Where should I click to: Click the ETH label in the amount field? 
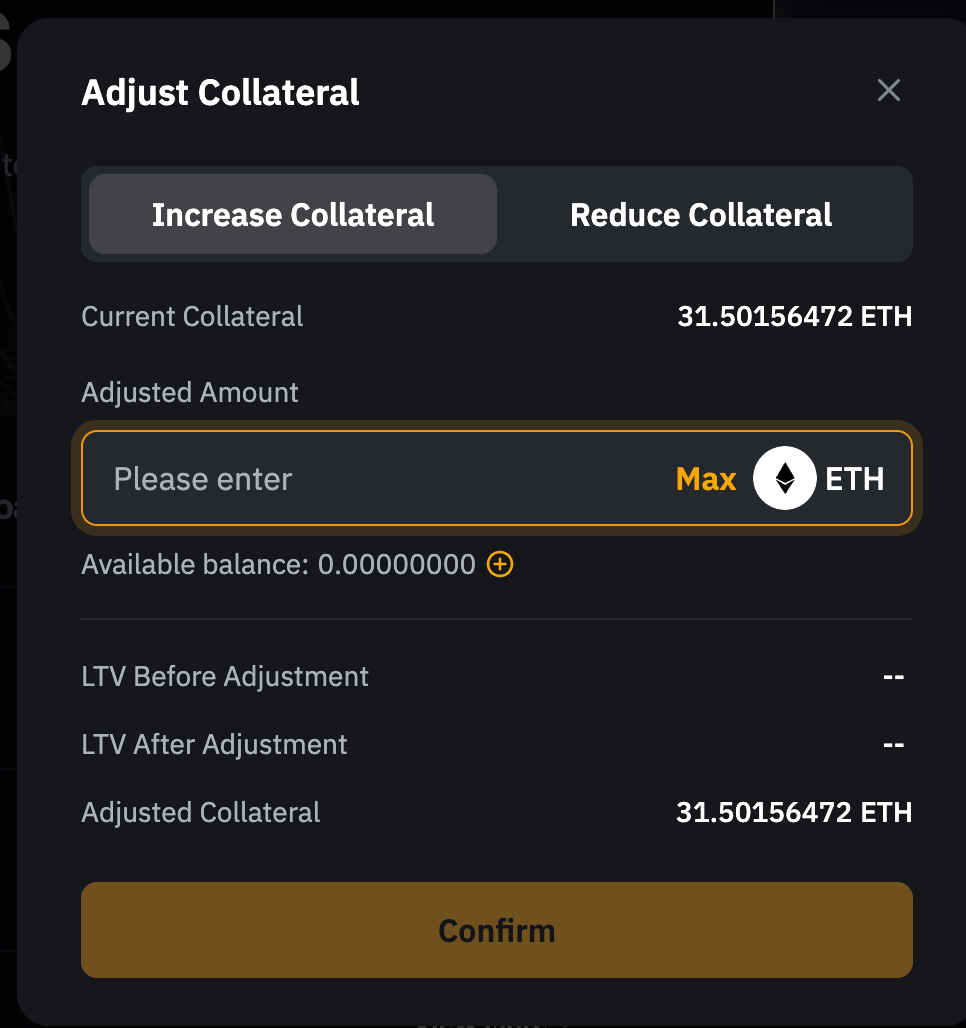click(x=854, y=479)
